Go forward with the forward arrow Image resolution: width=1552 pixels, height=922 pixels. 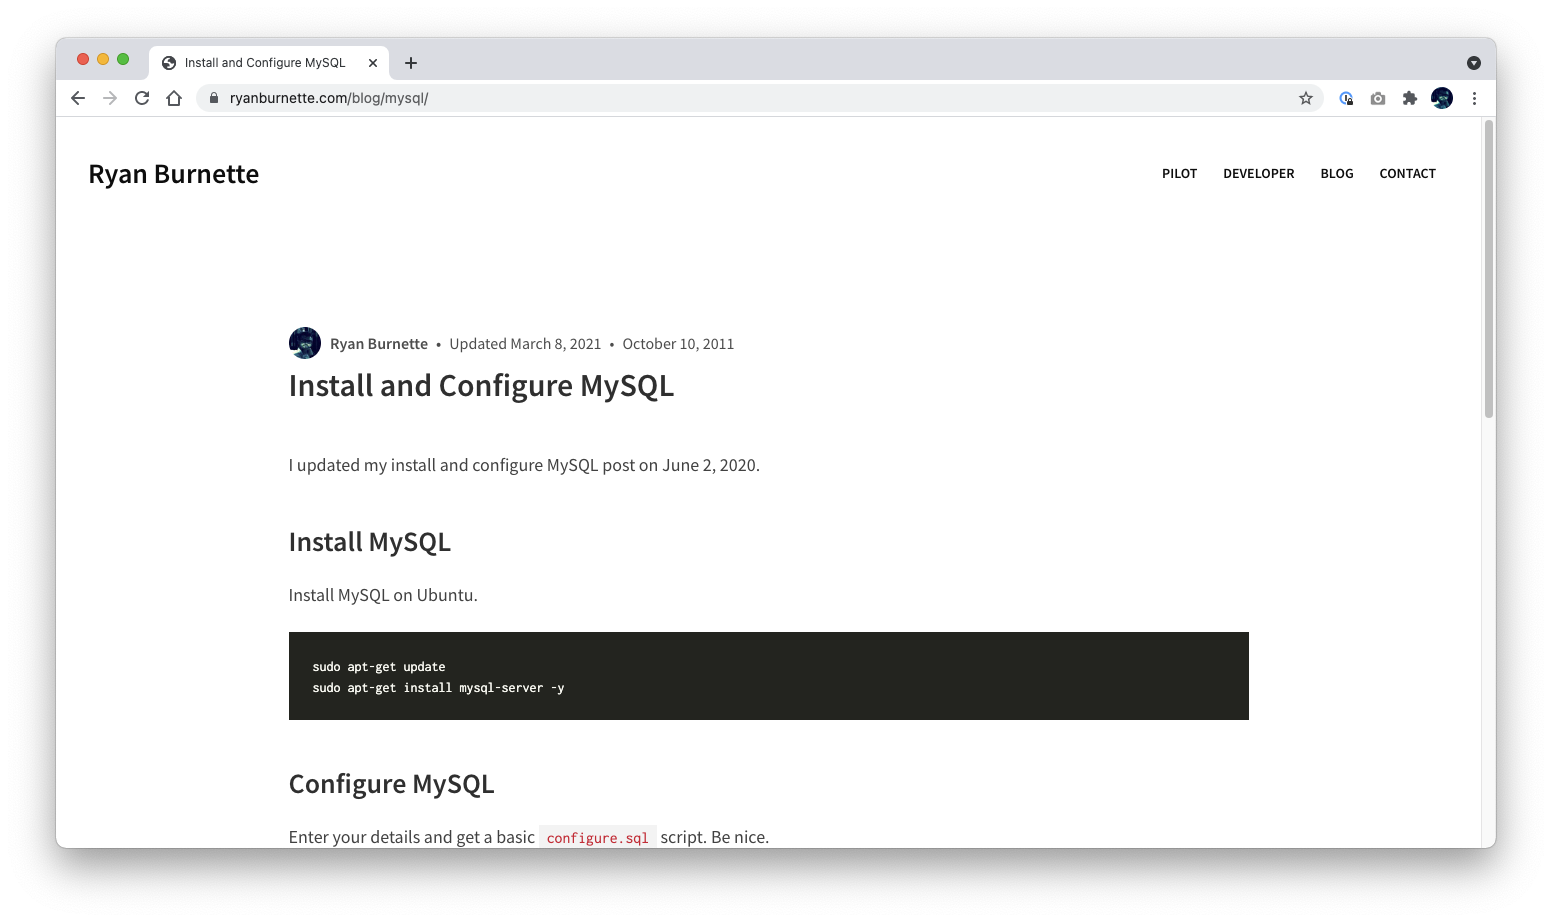coord(110,98)
